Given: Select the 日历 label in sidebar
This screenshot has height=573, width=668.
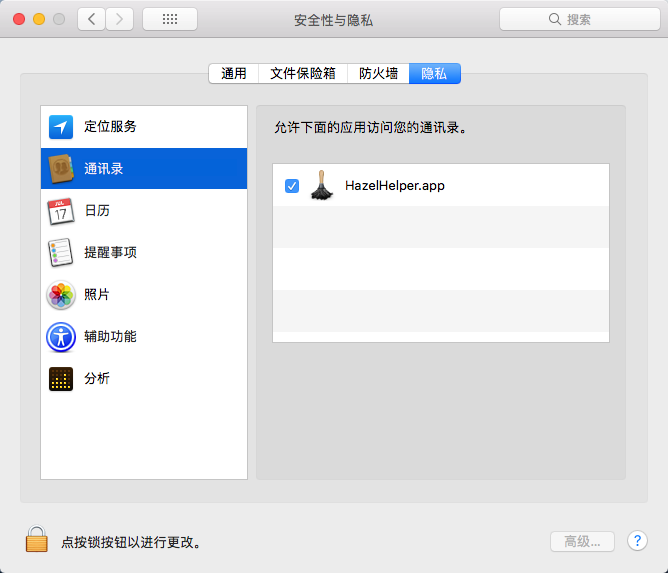Looking at the screenshot, I should [97, 210].
